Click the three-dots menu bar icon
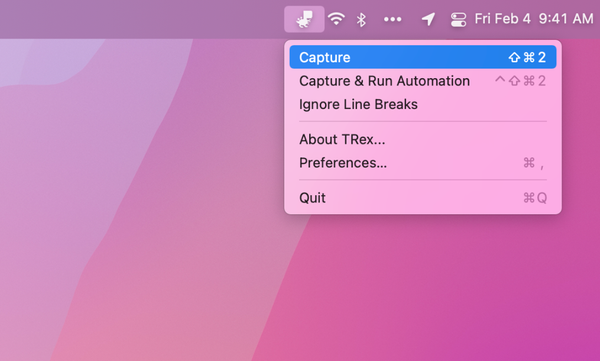600x361 pixels. tap(393, 19)
